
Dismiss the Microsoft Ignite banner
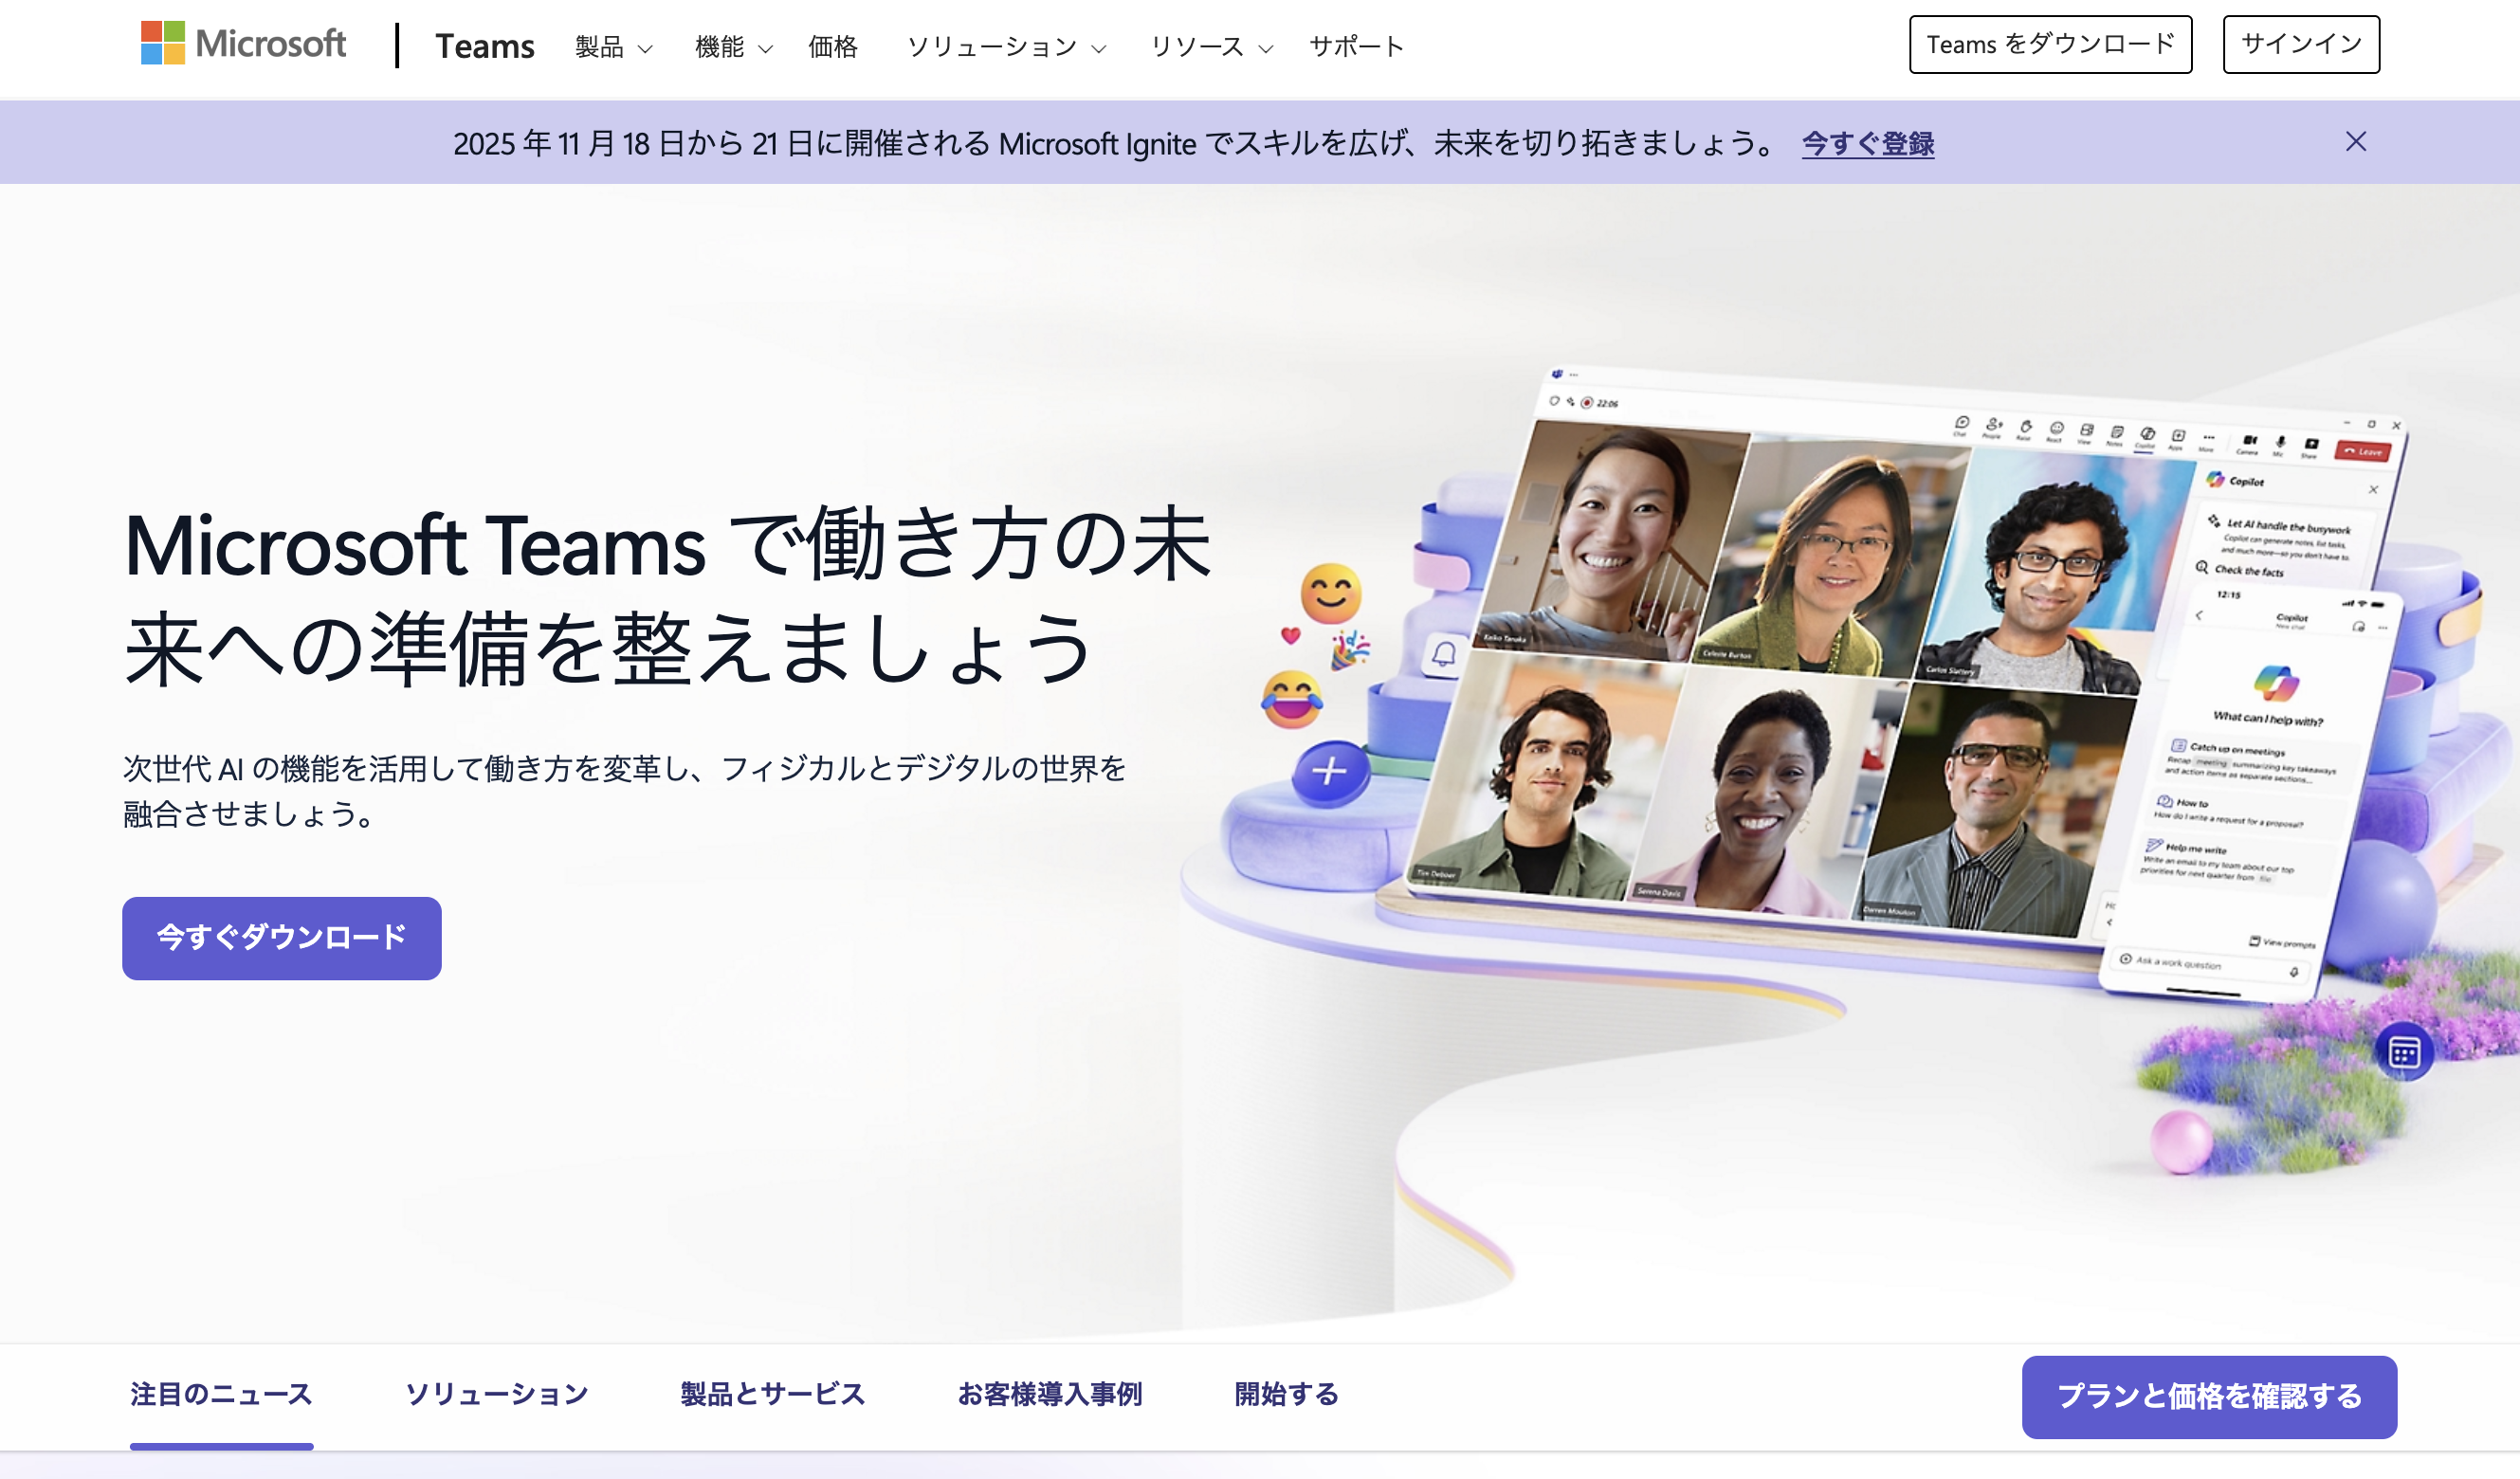pyautogui.click(x=2357, y=141)
